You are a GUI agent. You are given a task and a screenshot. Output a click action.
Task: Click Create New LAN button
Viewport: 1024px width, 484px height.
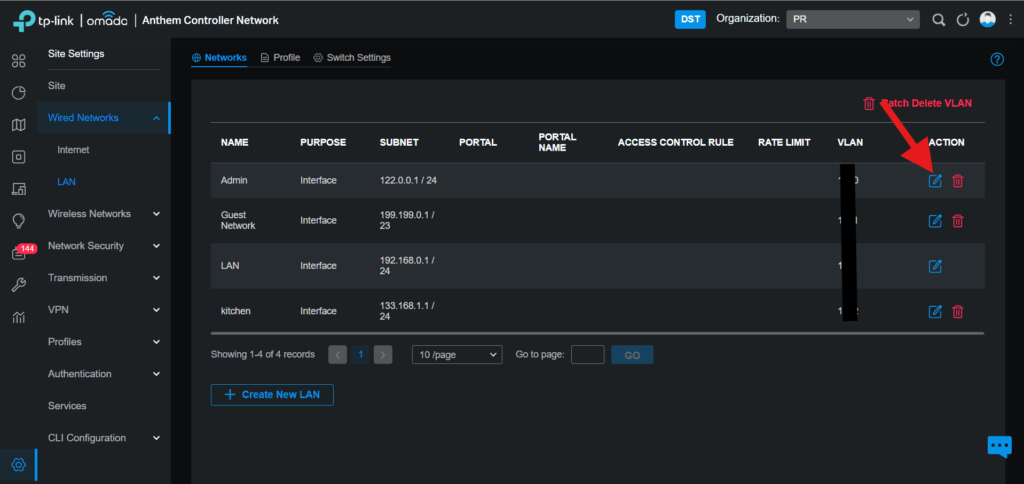click(271, 395)
